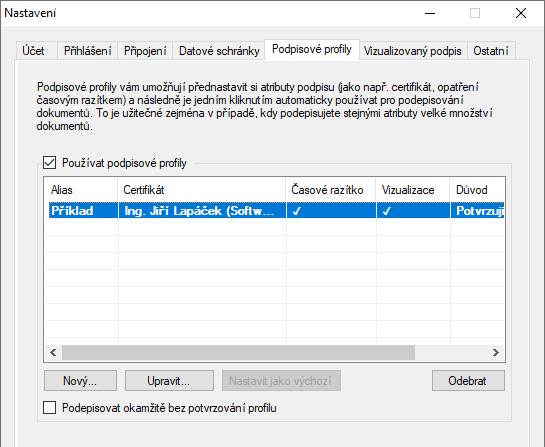Select the Připojení tab
This screenshot has width=545, height=447.
click(145, 51)
